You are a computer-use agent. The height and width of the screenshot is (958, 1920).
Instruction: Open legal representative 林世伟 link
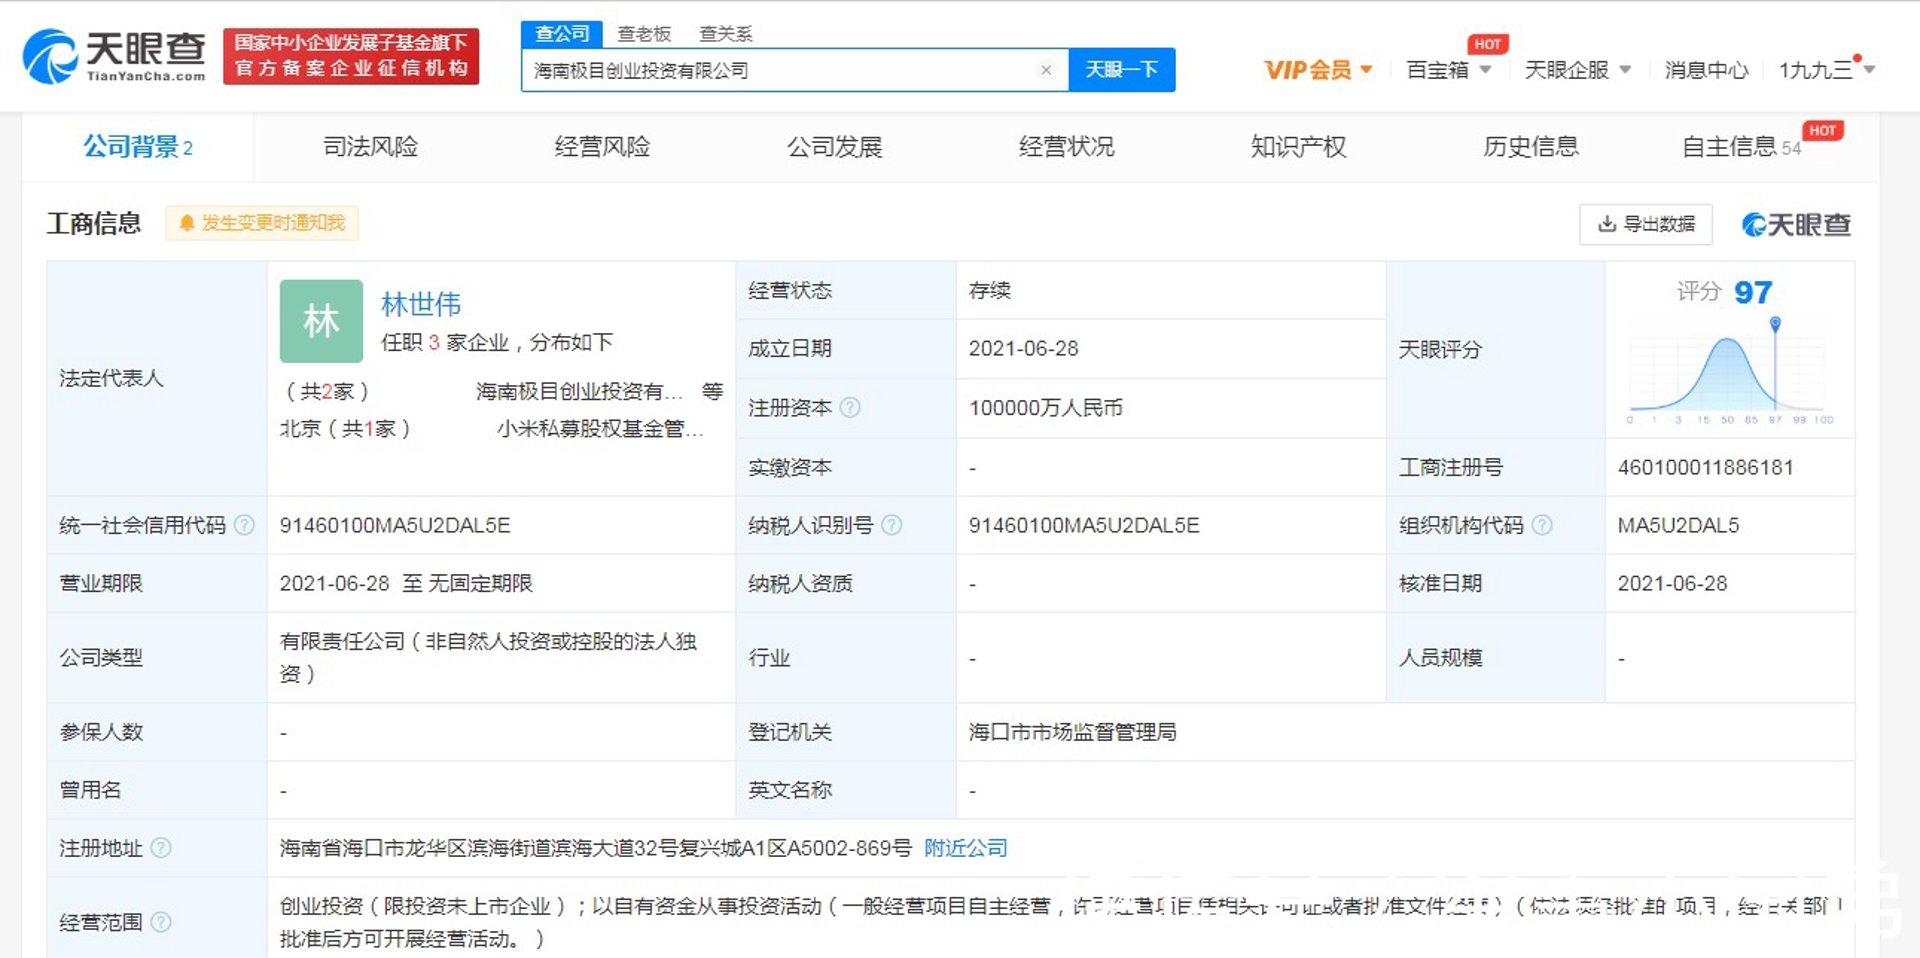[x=421, y=304]
